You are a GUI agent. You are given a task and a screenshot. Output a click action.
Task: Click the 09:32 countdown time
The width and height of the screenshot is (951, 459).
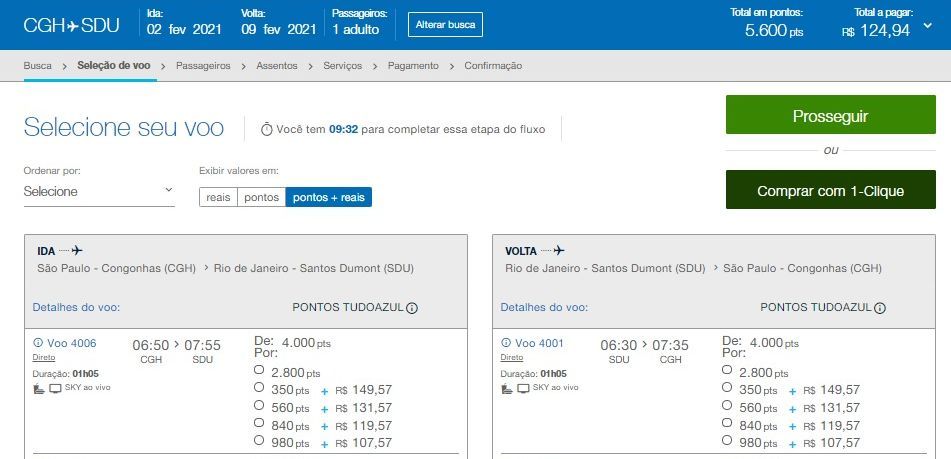click(343, 129)
